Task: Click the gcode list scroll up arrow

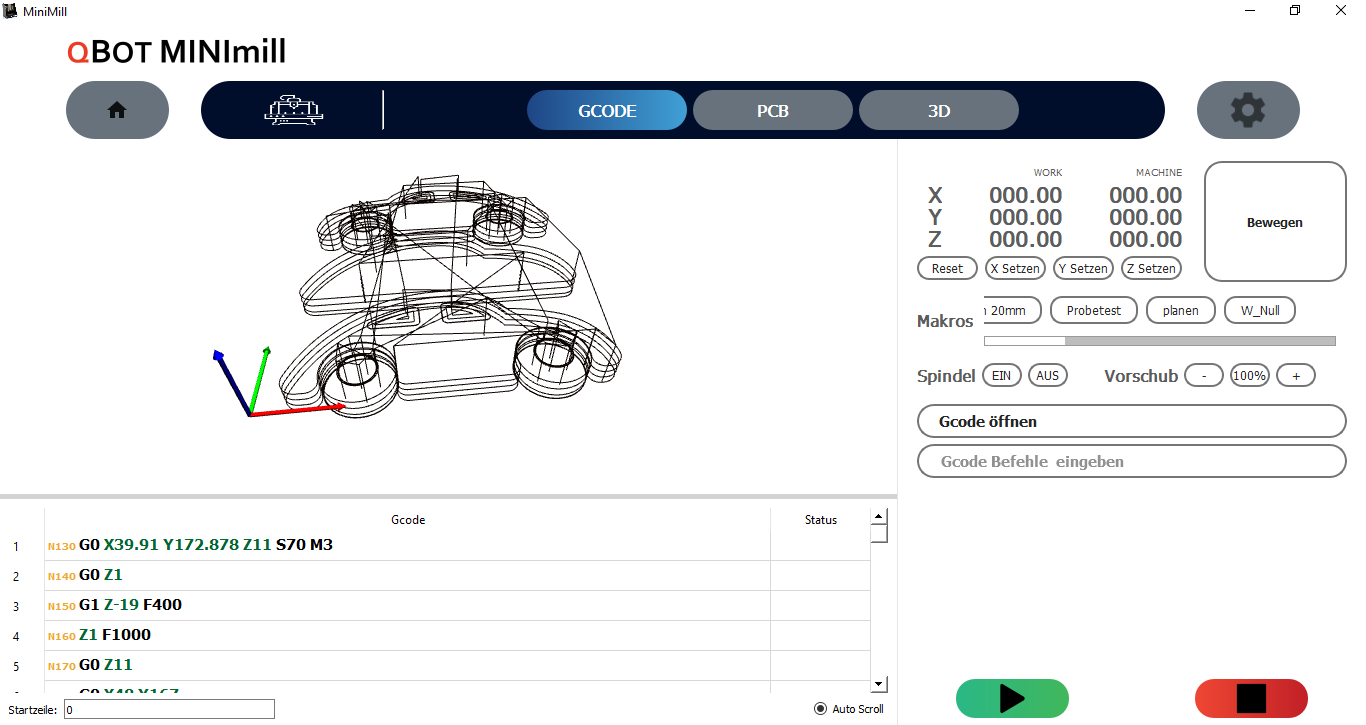Action: [879, 517]
